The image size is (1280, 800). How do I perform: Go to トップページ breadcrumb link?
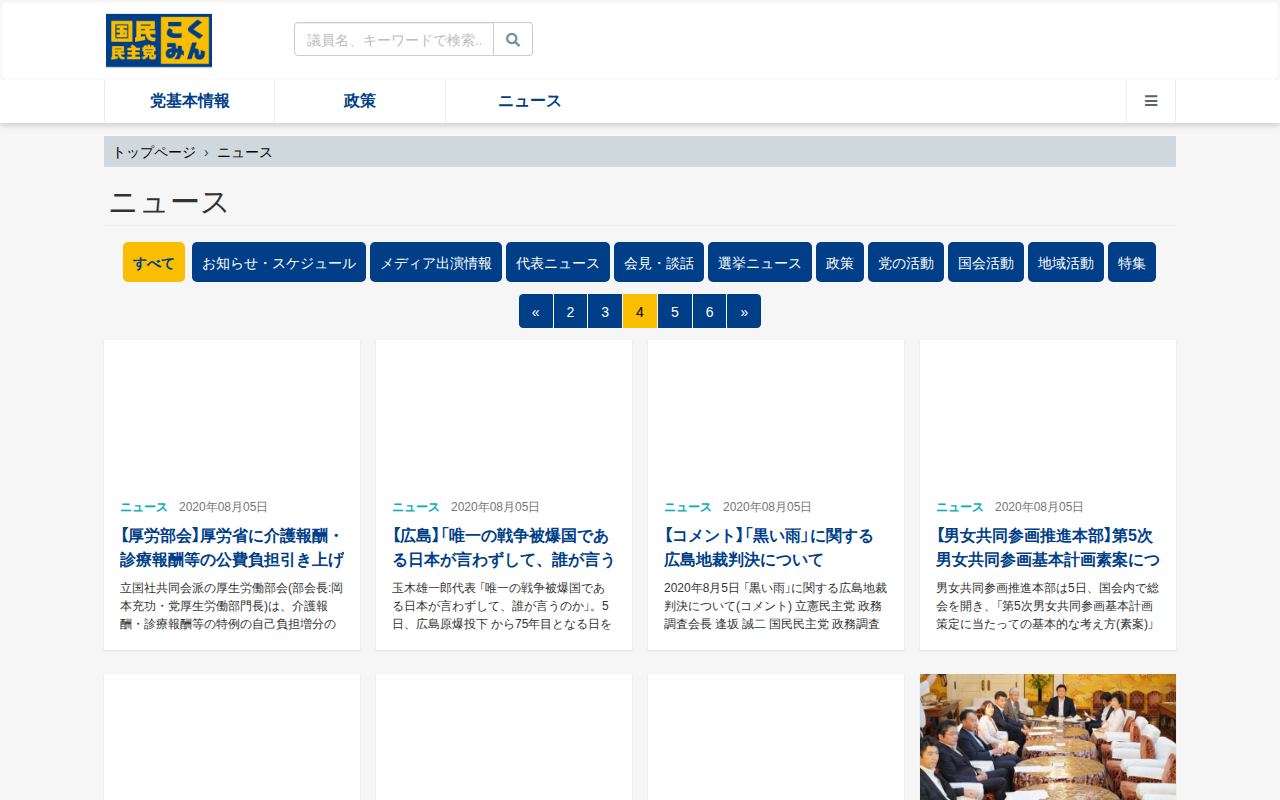tap(154, 152)
